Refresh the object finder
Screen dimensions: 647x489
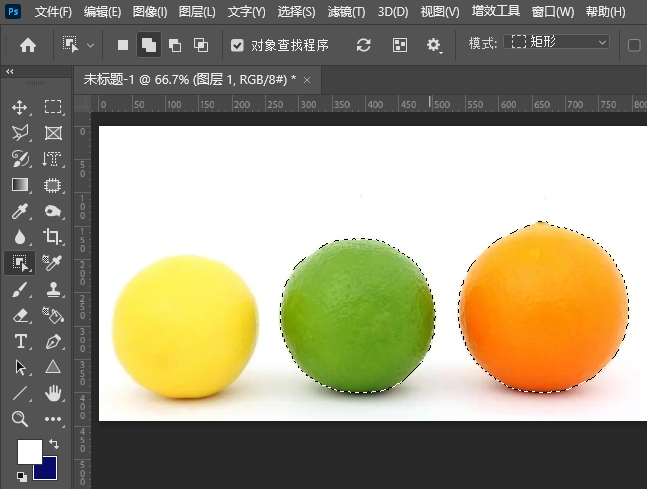364,45
